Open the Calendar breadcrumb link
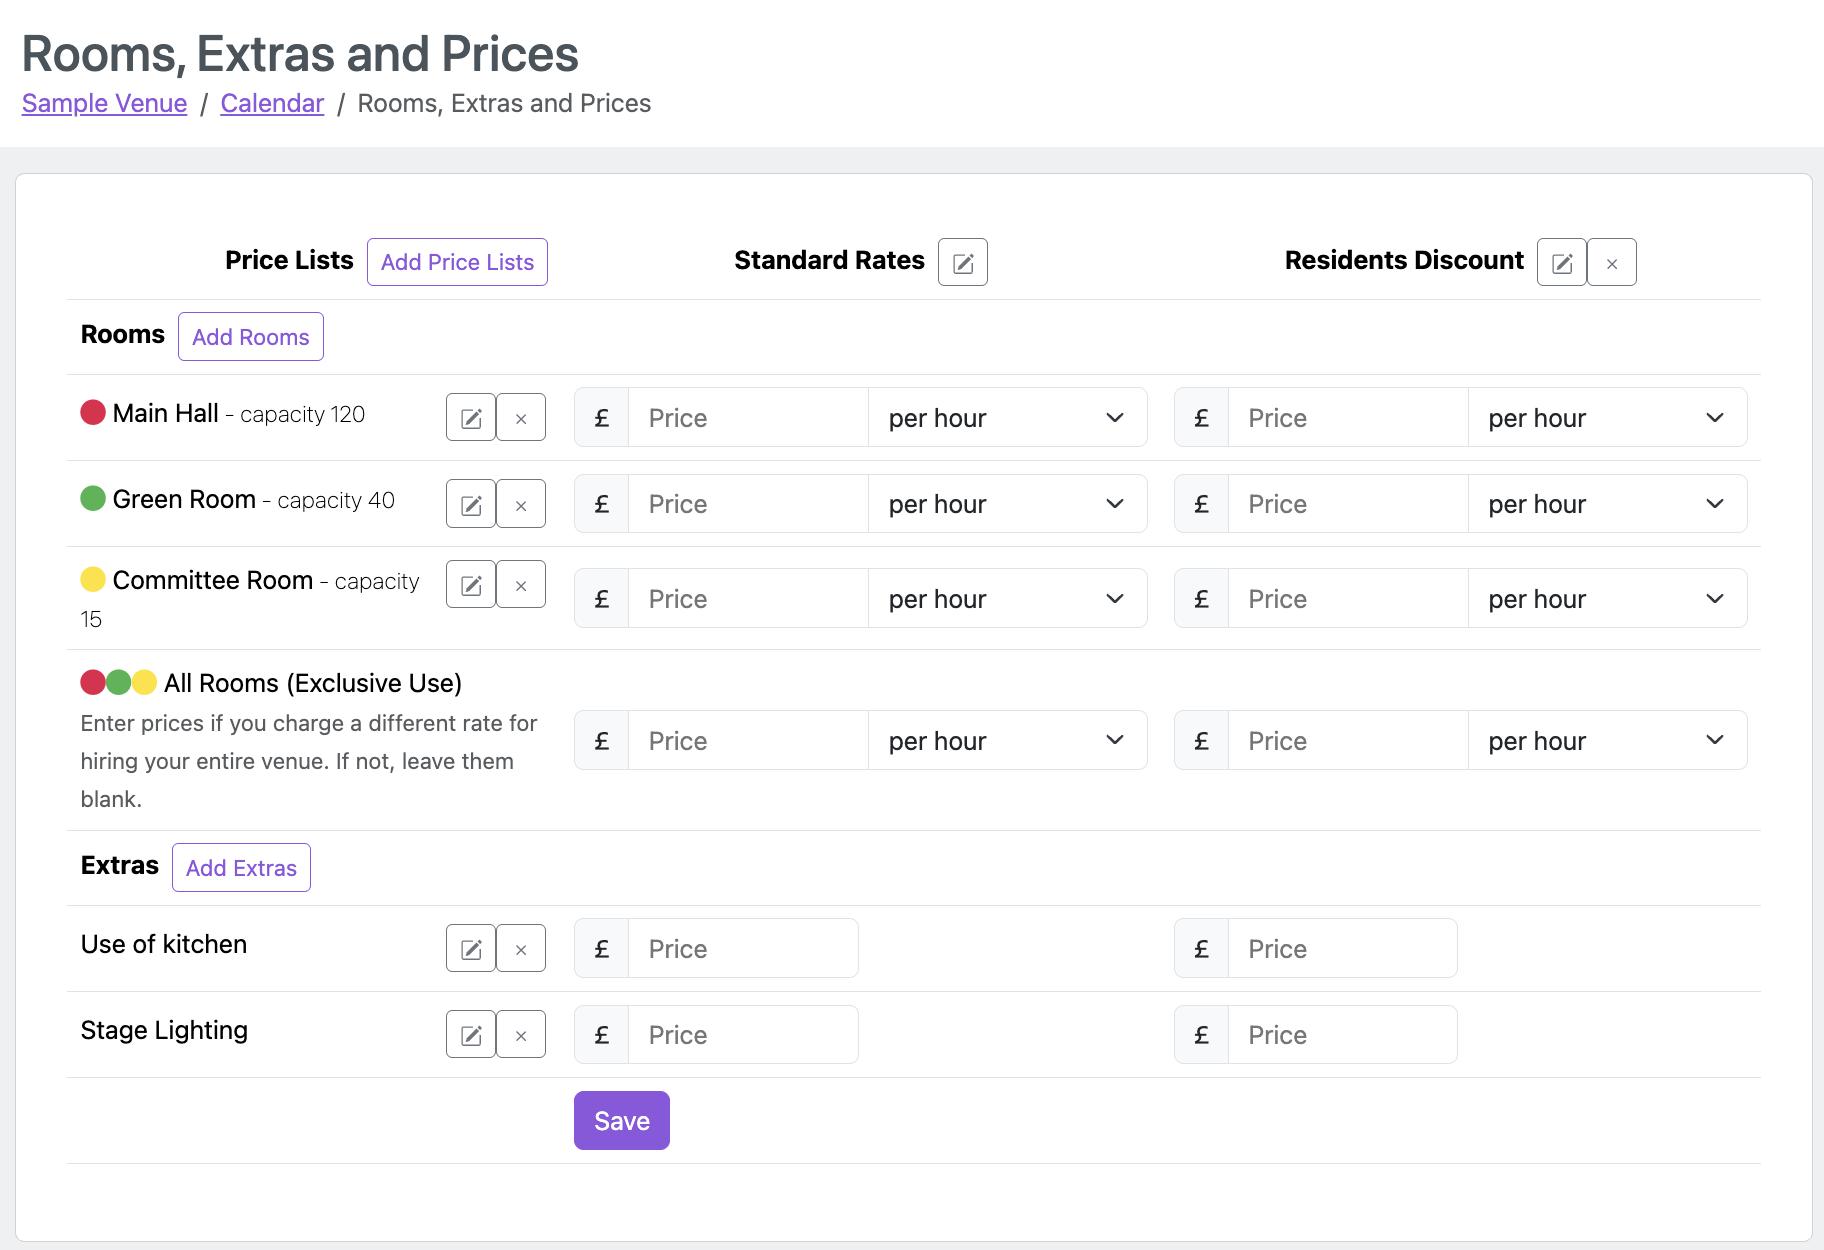Image resolution: width=1824 pixels, height=1250 pixels. click(x=272, y=104)
